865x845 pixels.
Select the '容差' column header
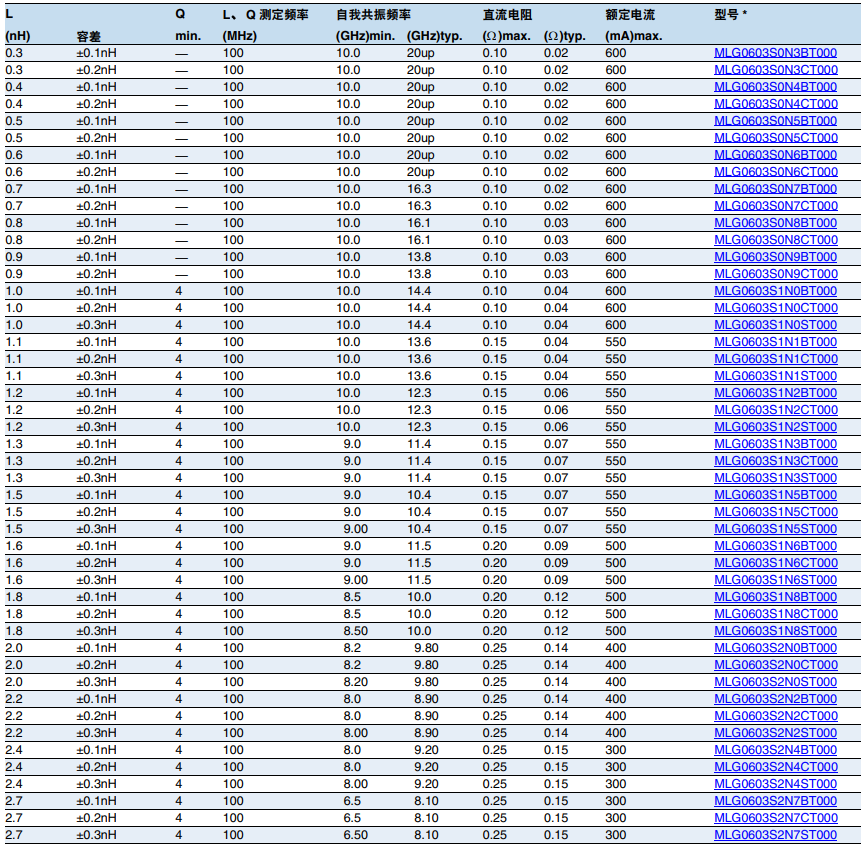[x=88, y=36]
